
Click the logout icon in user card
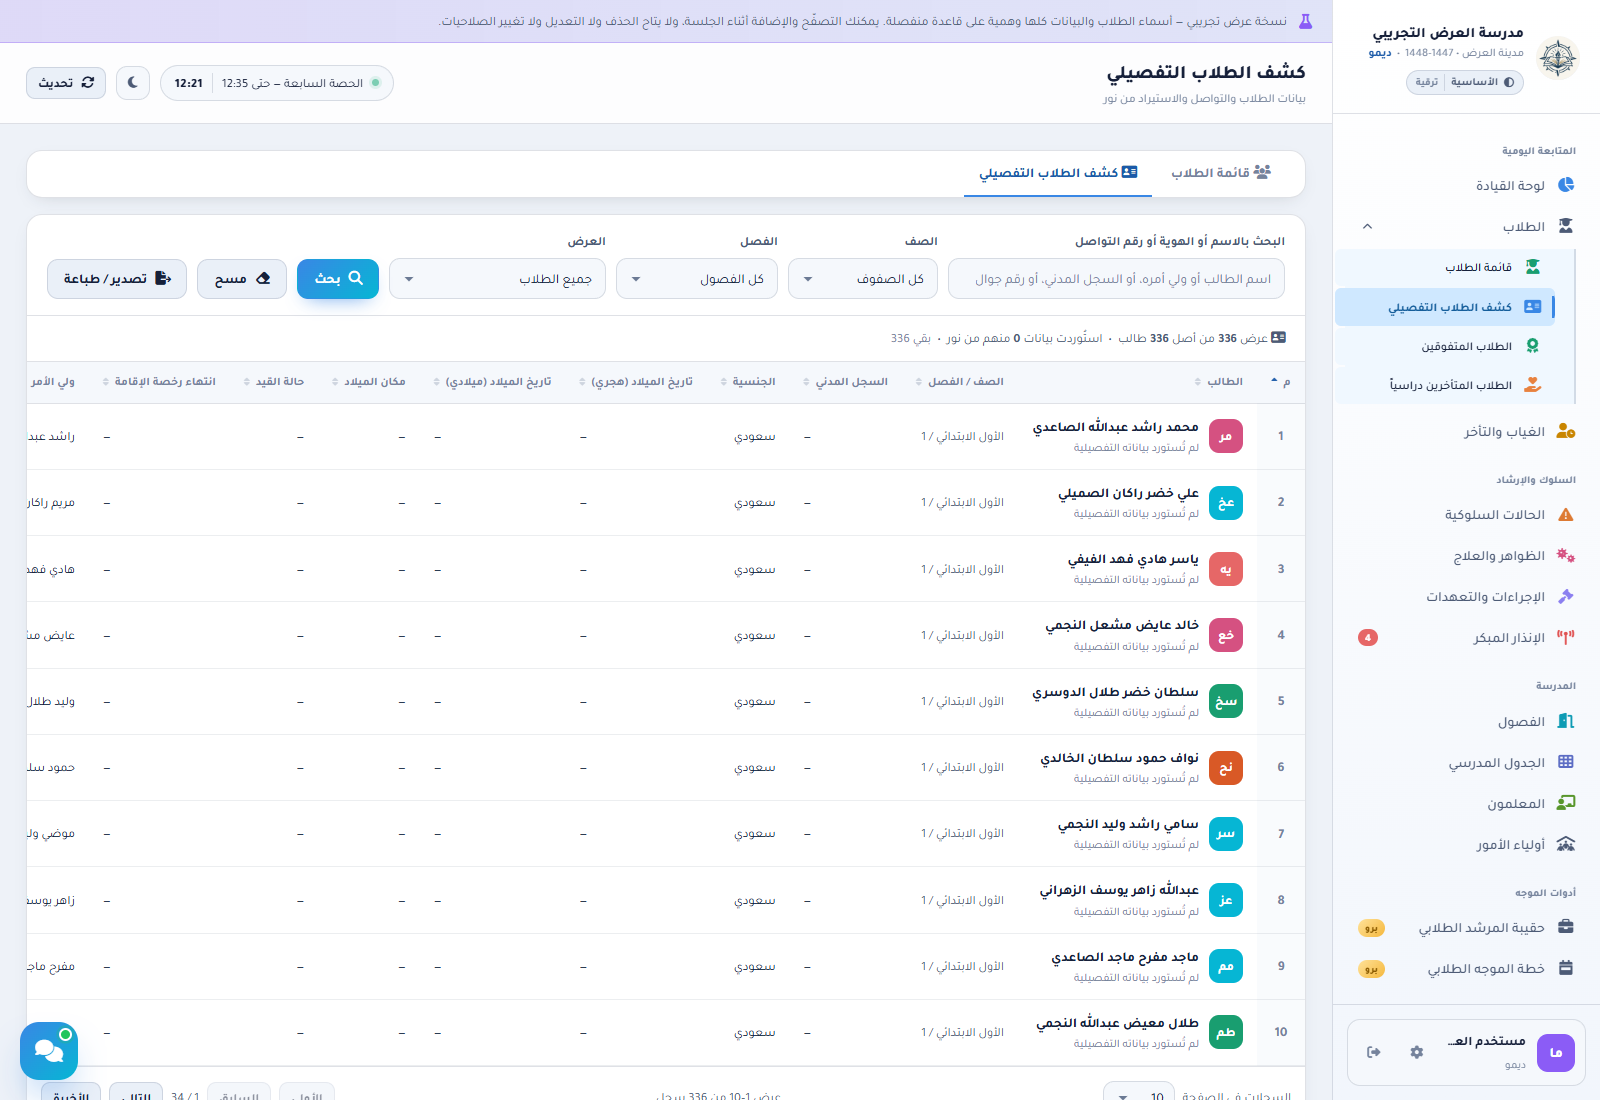[1374, 1052]
